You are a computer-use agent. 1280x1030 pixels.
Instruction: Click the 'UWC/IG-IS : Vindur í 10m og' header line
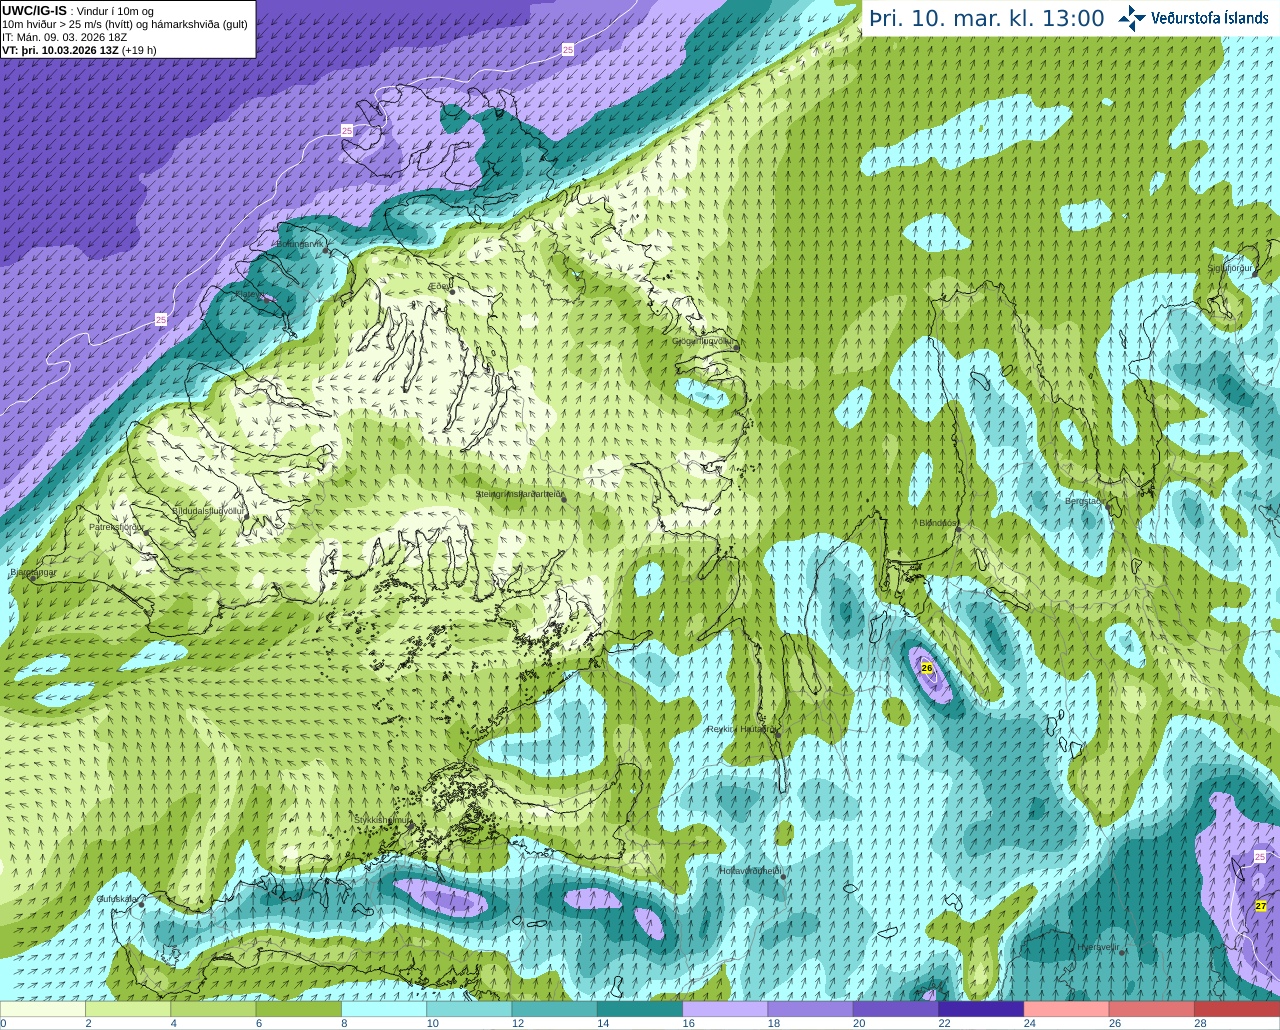pyautogui.click(x=78, y=11)
